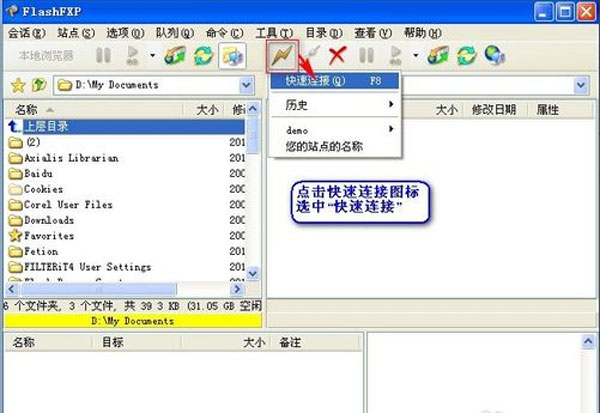This screenshot has height=413, width=600.
Task: Sort remote list by 修改日期 column
Action: (x=494, y=110)
